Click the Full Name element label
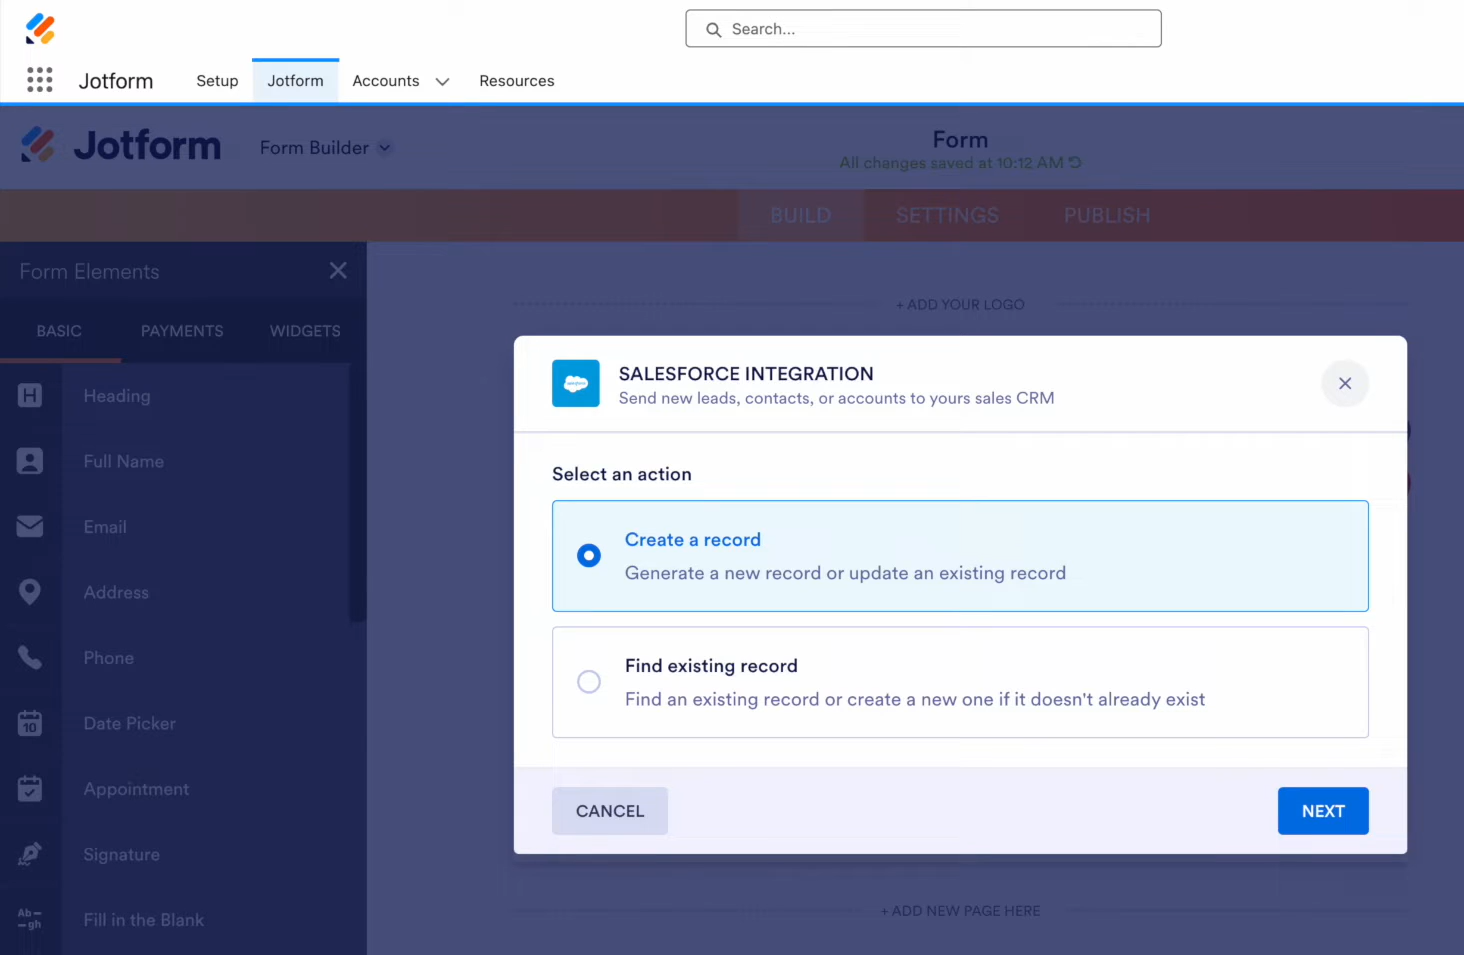1464x955 pixels. pos(124,461)
